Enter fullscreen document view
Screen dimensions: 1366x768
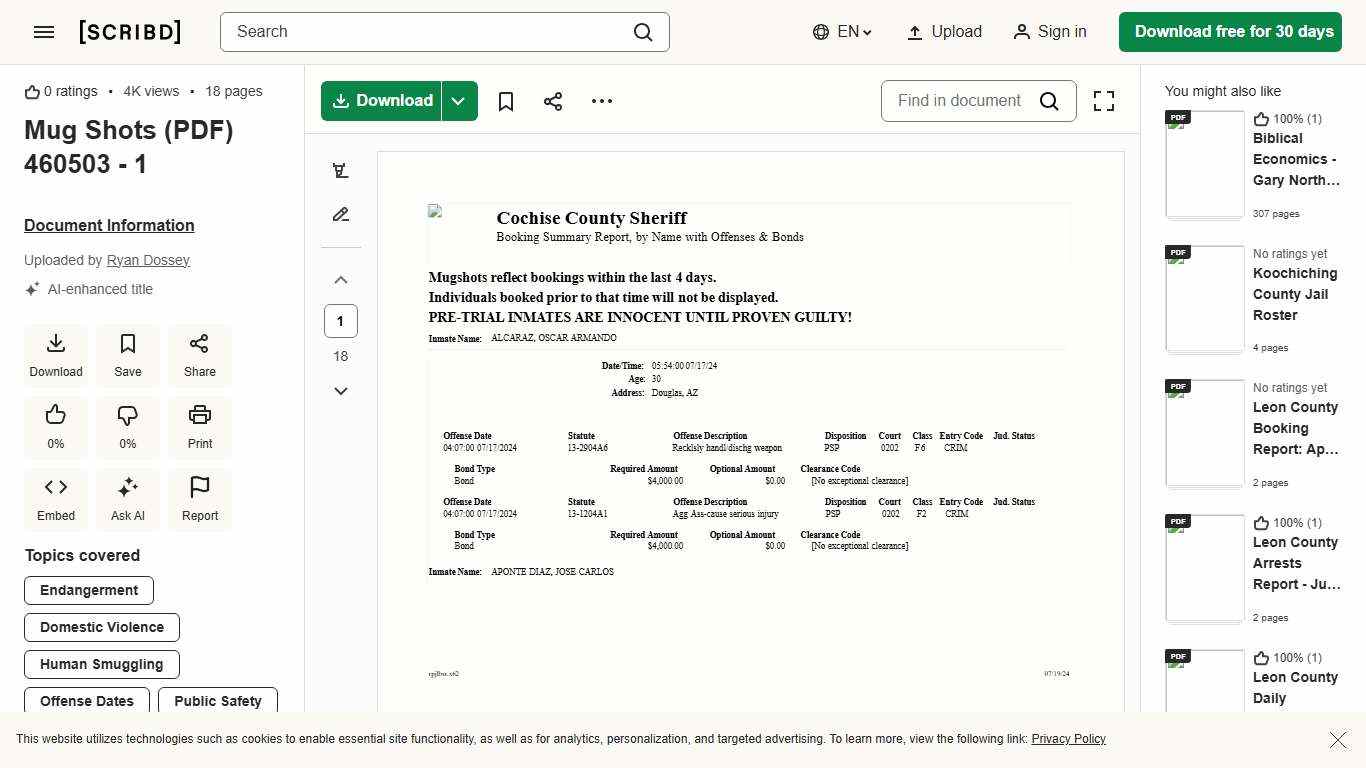point(1103,101)
